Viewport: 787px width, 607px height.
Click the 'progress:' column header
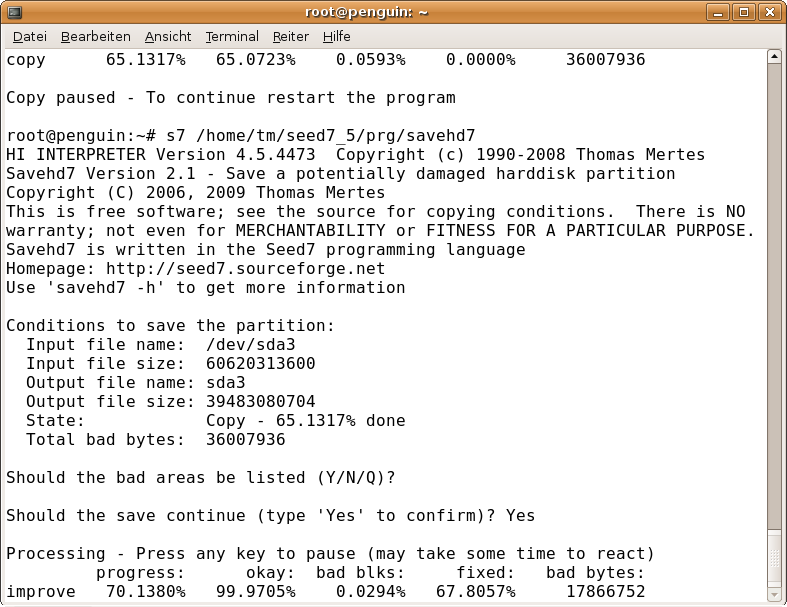tap(141, 573)
